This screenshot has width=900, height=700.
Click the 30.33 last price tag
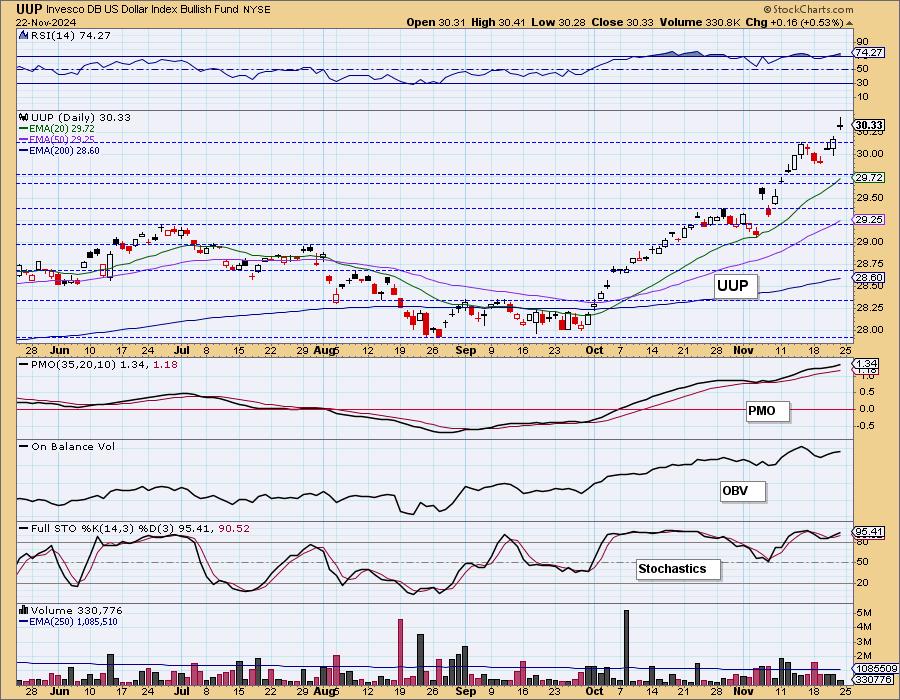[868, 125]
